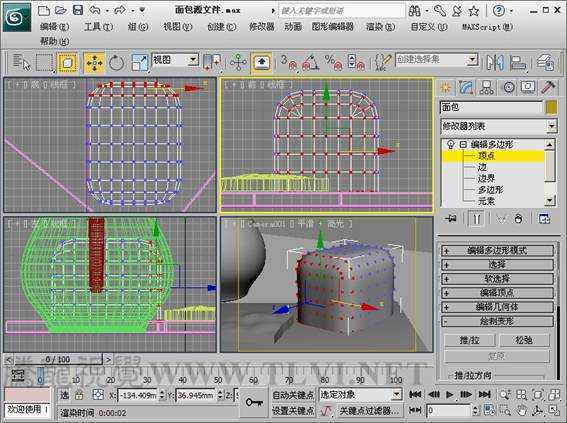
Task: Toggle lightbulb of 编辑多边形 modifier
Action: [x=450, y=144]
